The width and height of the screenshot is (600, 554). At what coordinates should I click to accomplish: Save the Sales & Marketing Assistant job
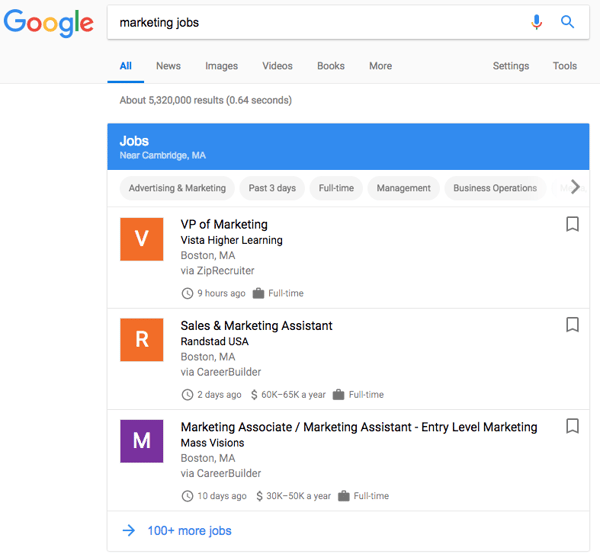click(572, 325)
